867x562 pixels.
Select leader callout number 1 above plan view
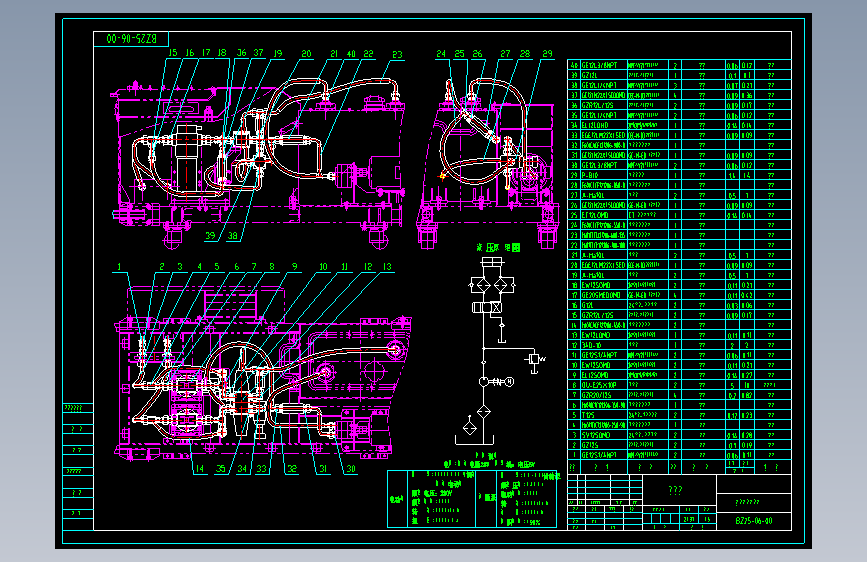[119, 267]
